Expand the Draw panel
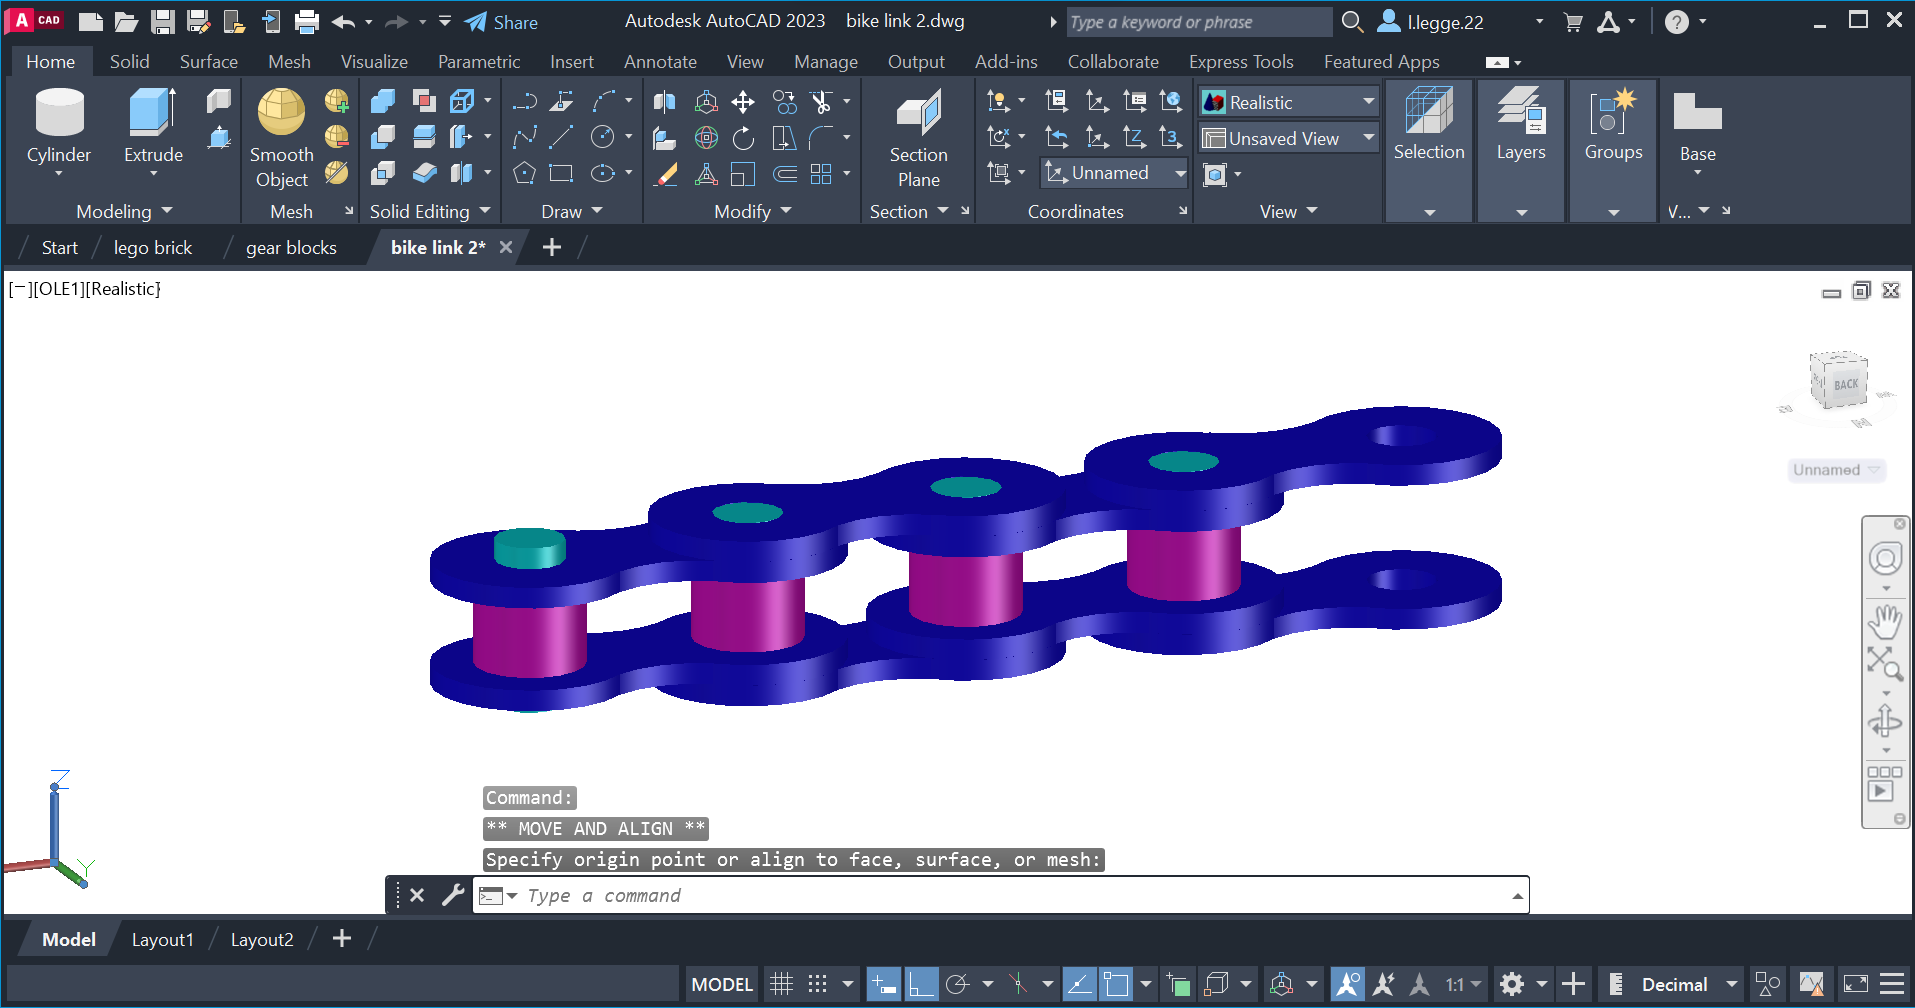This screenshot has width=1915, height=1008. pos(572,211)
